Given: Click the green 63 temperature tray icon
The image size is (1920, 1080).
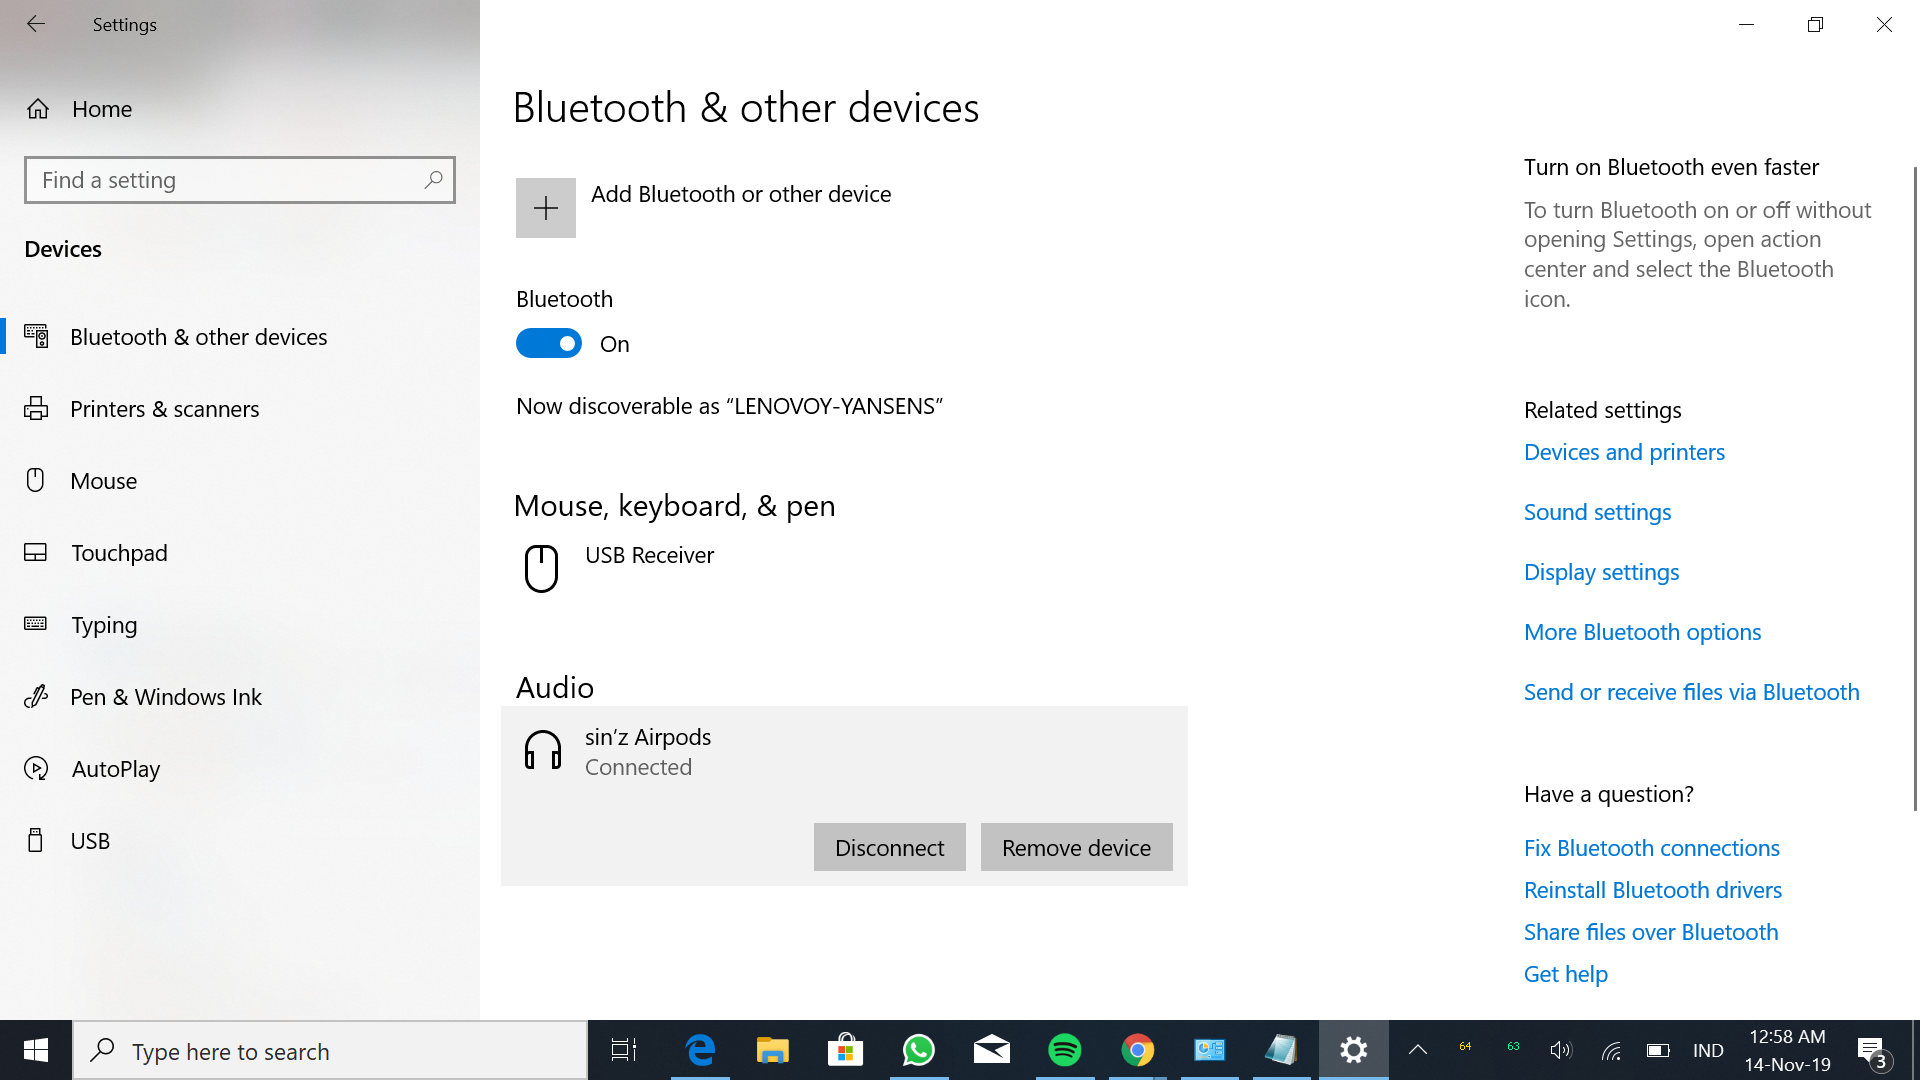Looking at the screenshot, I should point(1513,1047).
